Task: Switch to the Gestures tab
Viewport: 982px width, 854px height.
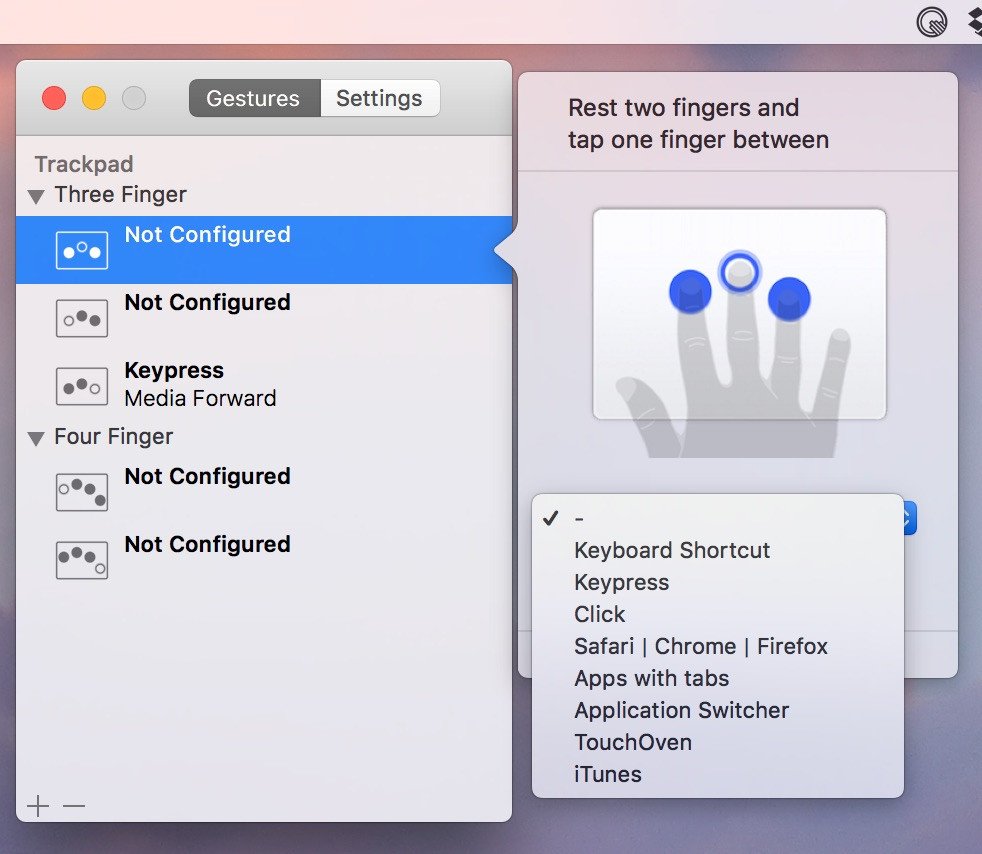Action: click(254, 98)
